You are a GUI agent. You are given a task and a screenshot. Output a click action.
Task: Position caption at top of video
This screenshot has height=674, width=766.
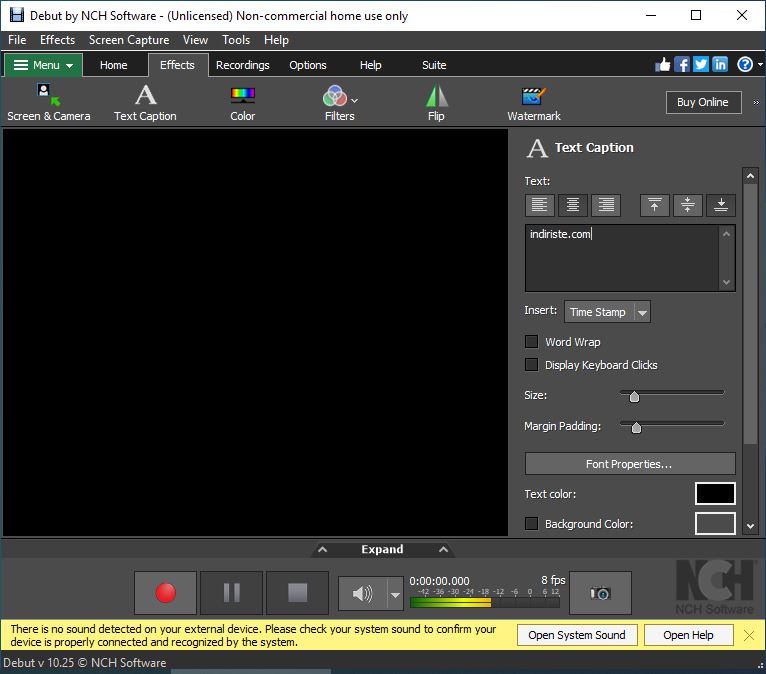[655, 205]
